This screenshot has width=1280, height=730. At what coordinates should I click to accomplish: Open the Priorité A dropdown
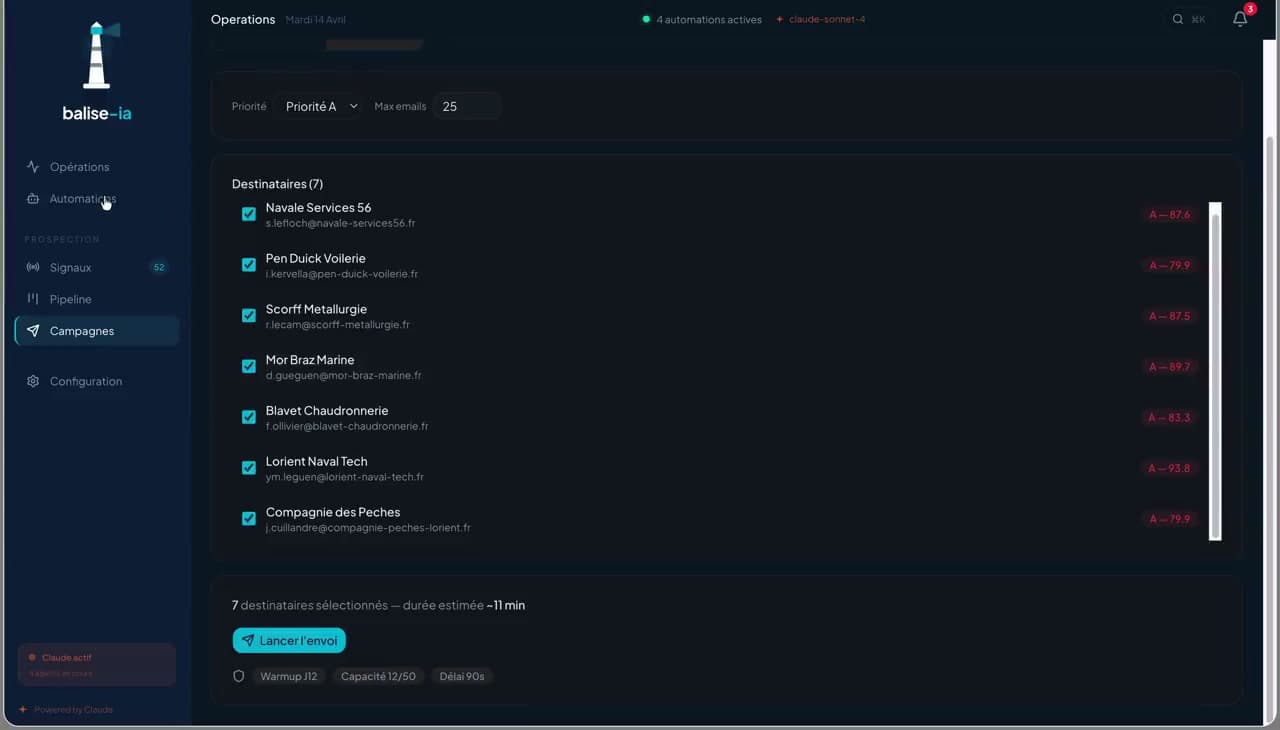[320, 106]
